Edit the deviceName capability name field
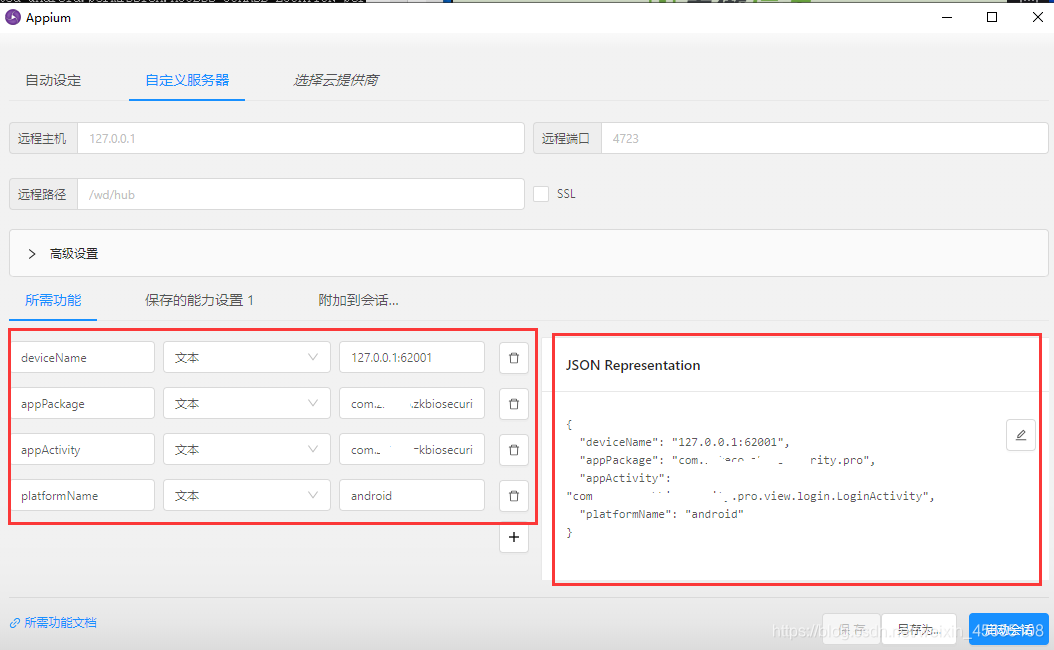The image size is (1054, 650). [83, 358]
